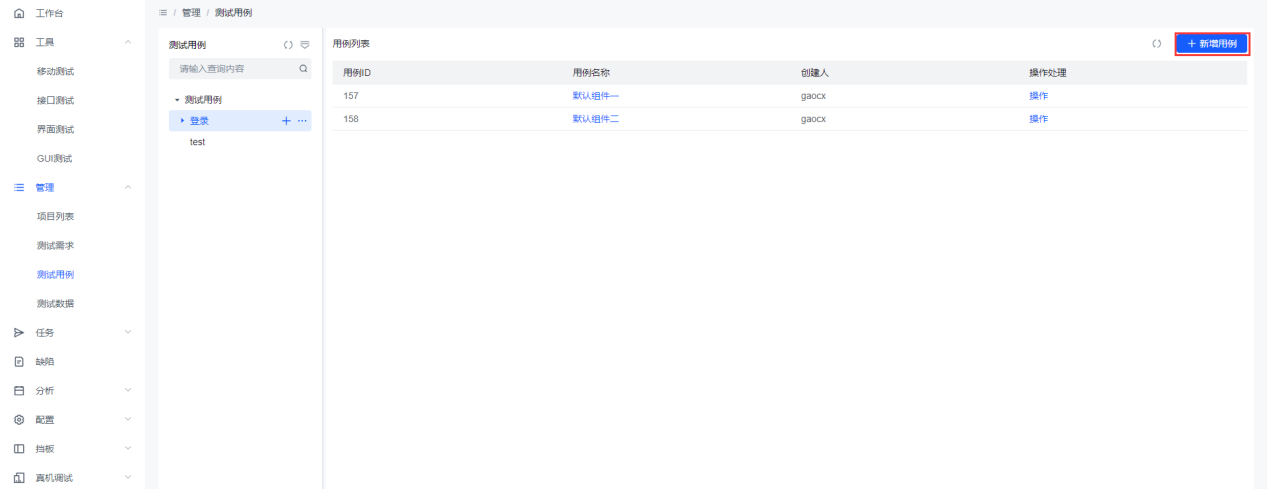The height and width of the screenshot is (489, 1267).
Task: Collapse the 测试用例 root tree node
Action: [177, 100]
